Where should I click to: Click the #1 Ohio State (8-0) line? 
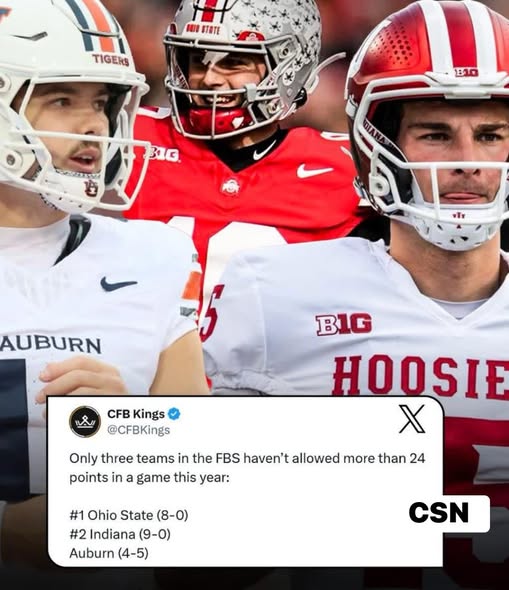129,515
